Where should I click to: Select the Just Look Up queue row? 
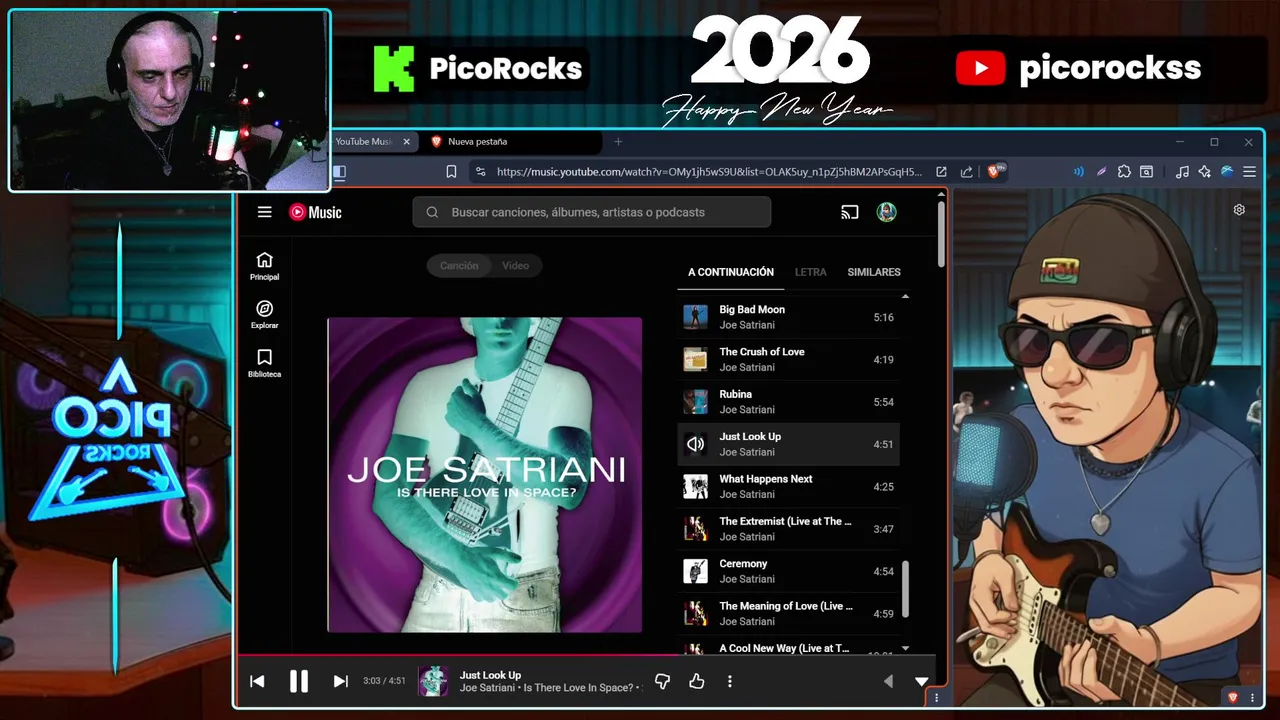[788, 444]
